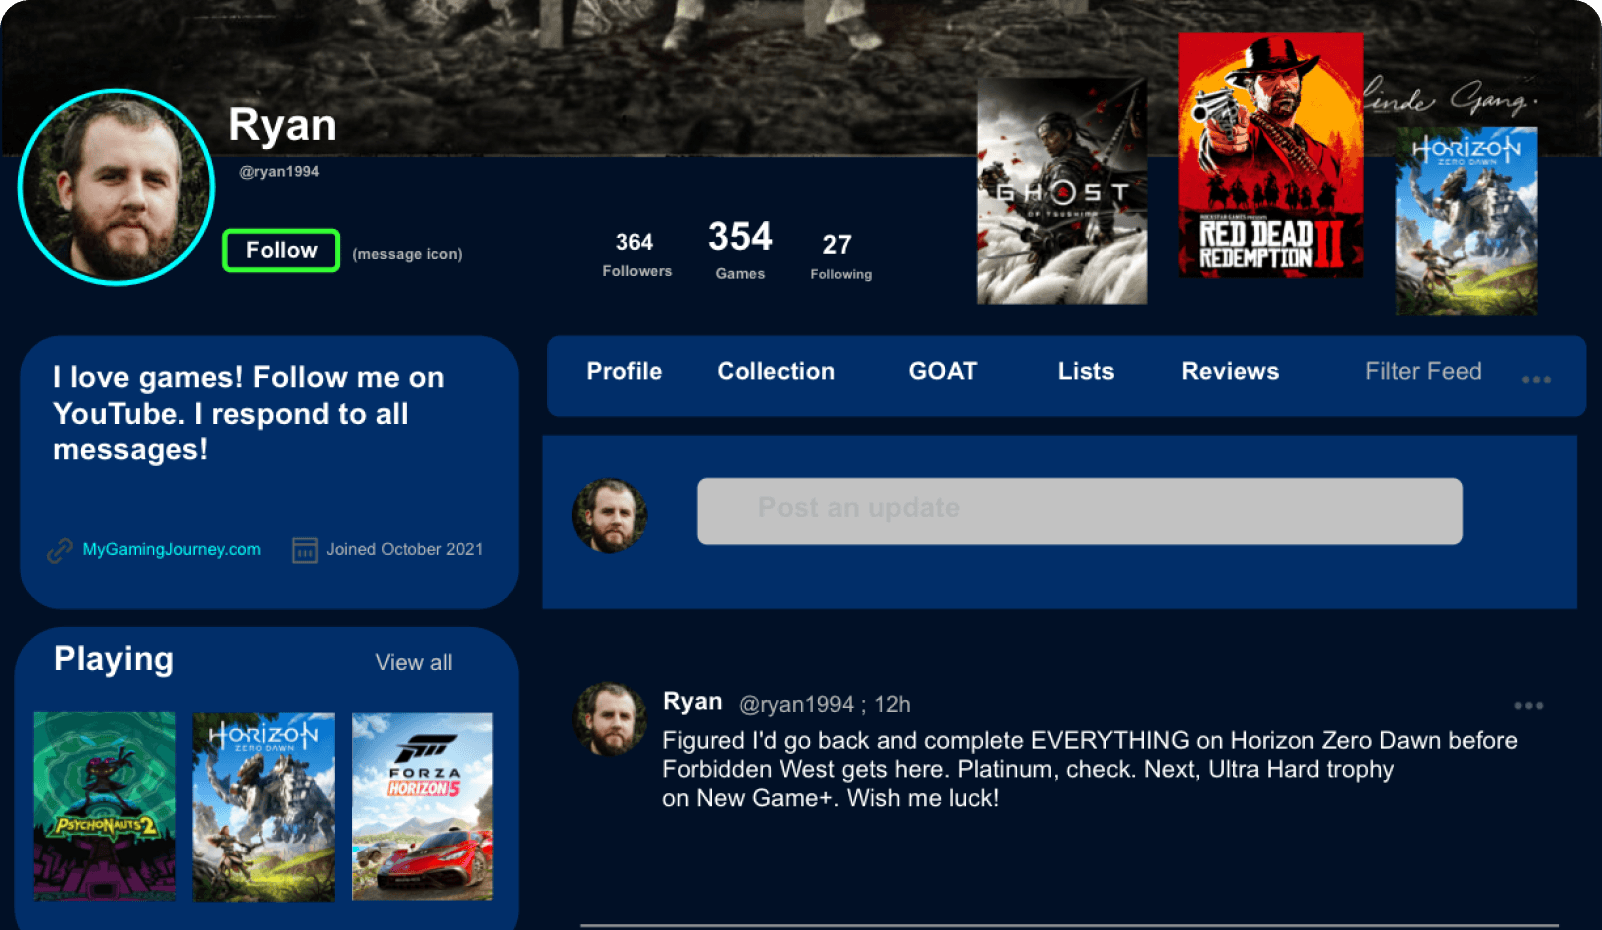Screen dimensions: 1602x930
Task: Click the Horizon Zero Dawn post text
Action: tap(1089, 769)
